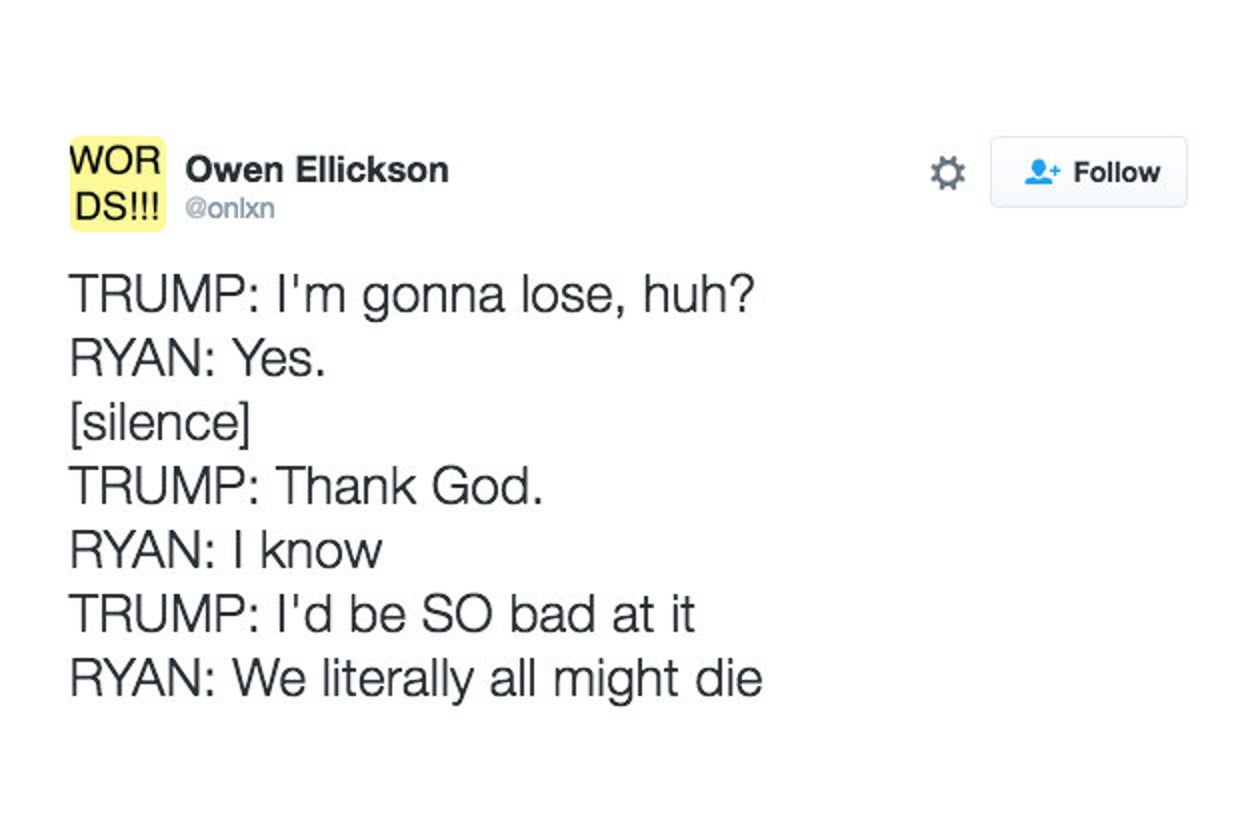The image size is (1250, 830).
Task: Click the last "RYAN:" speaker label
Action: [x=144, y=678]
